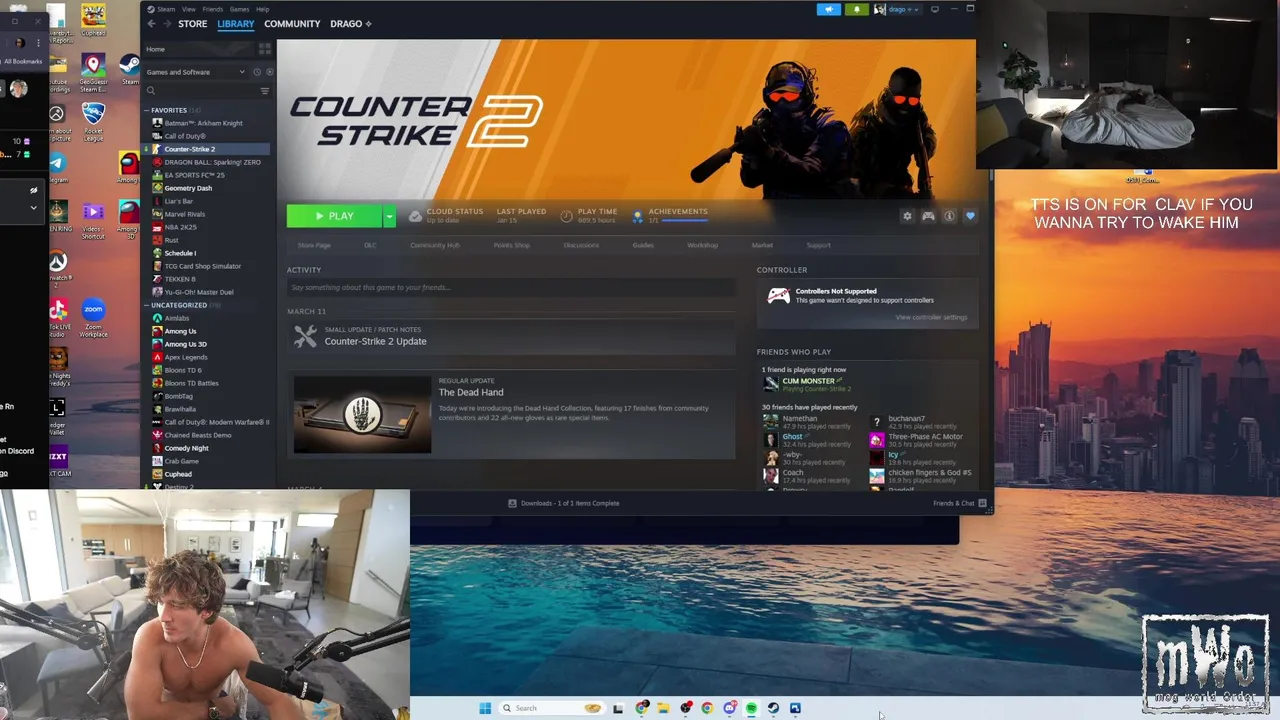Open game settings gear icon

click(x=907, y=216)
